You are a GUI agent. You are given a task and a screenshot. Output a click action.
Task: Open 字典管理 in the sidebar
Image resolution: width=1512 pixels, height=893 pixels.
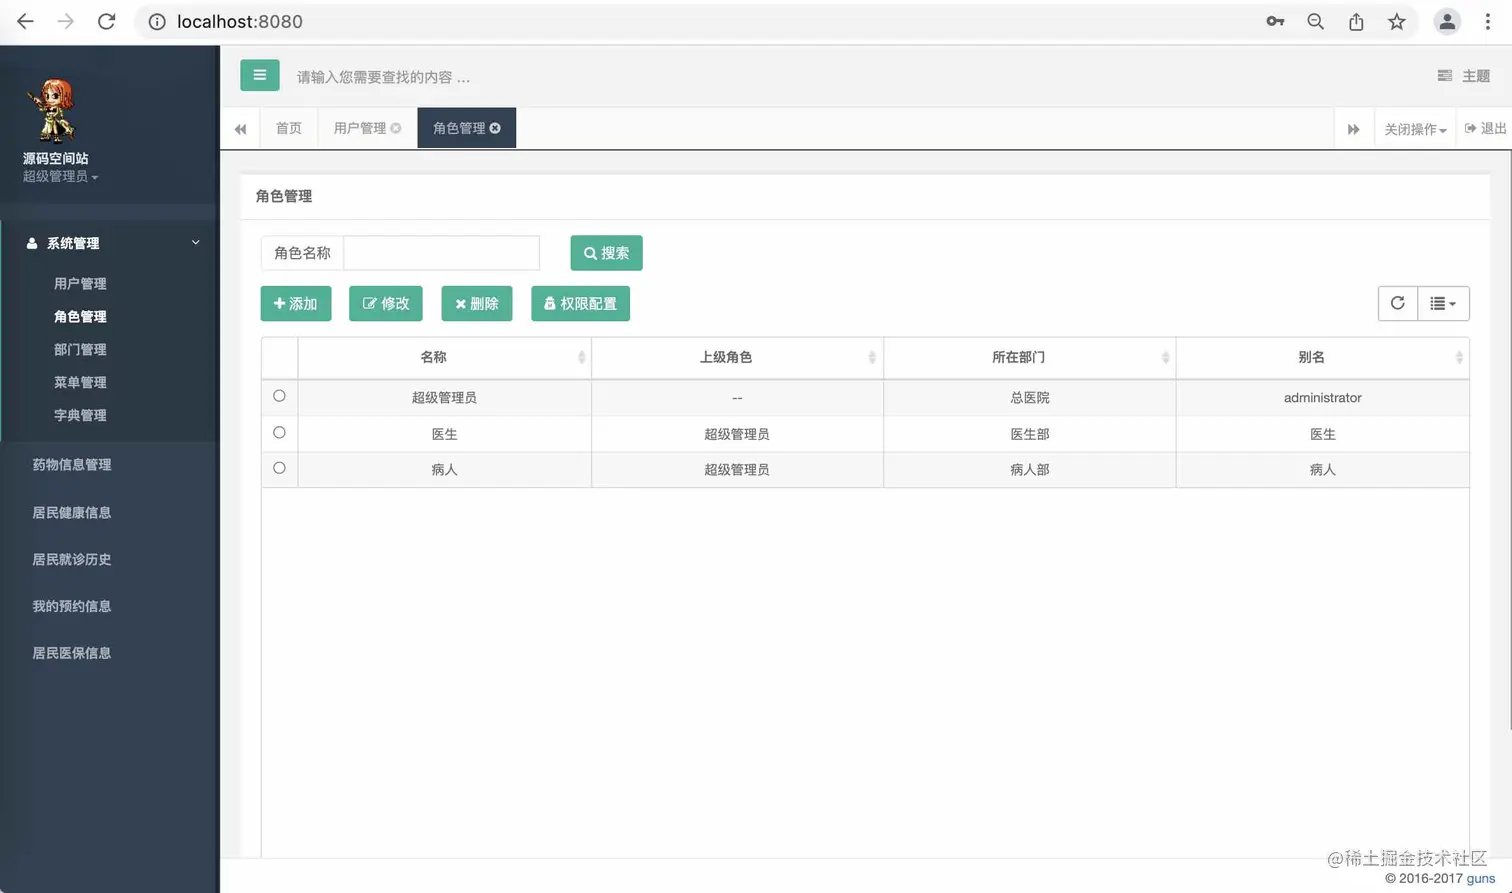pos(80,415)
